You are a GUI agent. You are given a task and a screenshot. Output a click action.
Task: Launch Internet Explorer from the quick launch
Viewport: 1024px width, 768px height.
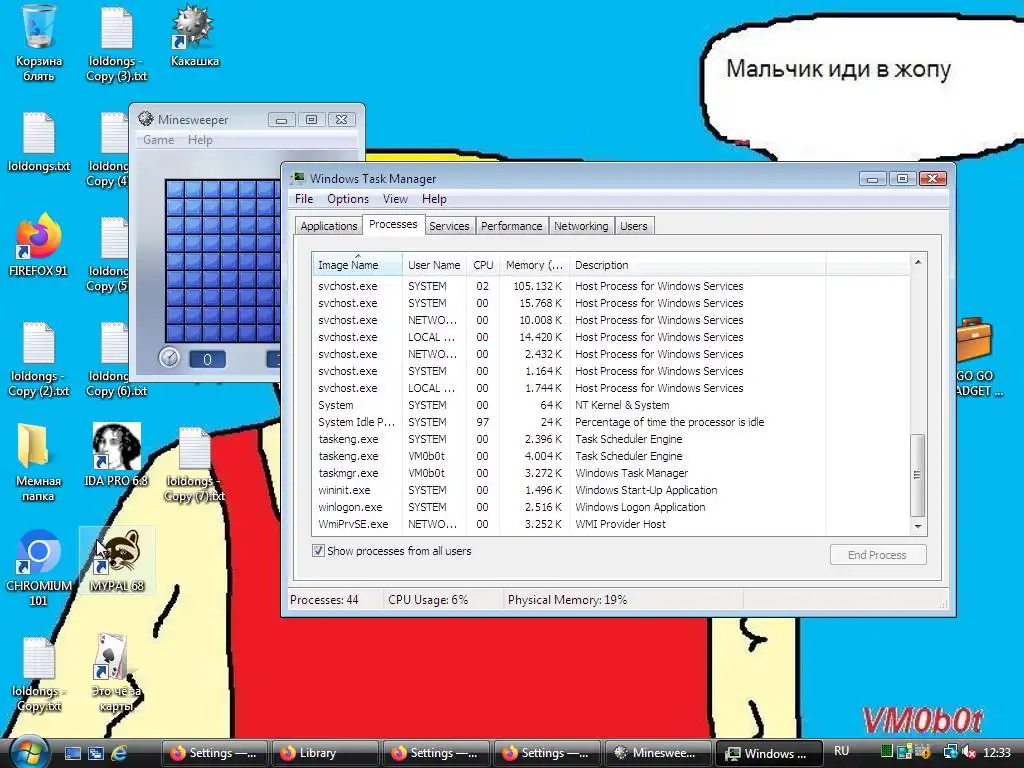118,753
